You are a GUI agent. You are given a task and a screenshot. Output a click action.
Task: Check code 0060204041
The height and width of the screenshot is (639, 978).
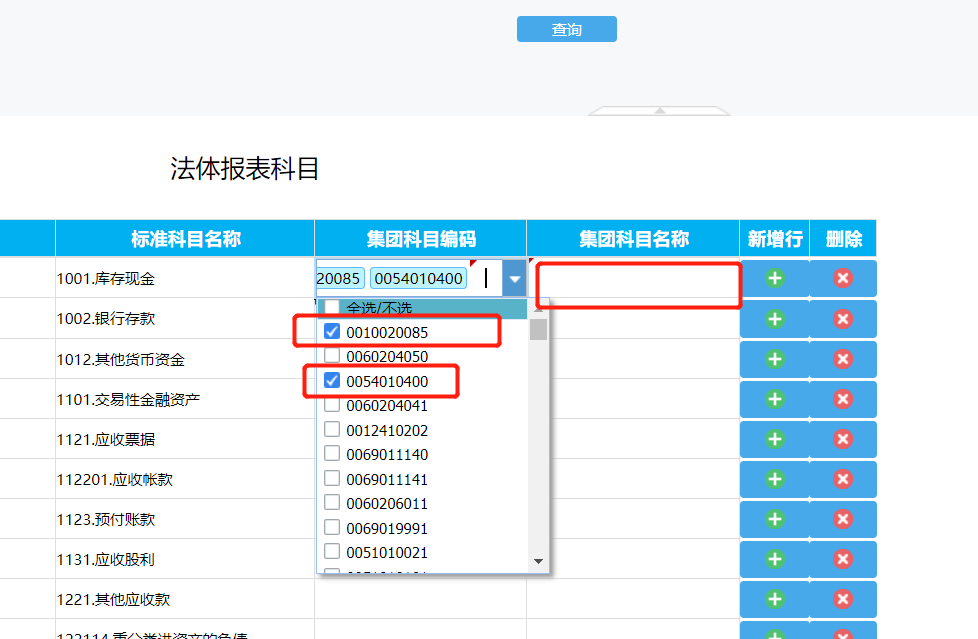(332, 405)
